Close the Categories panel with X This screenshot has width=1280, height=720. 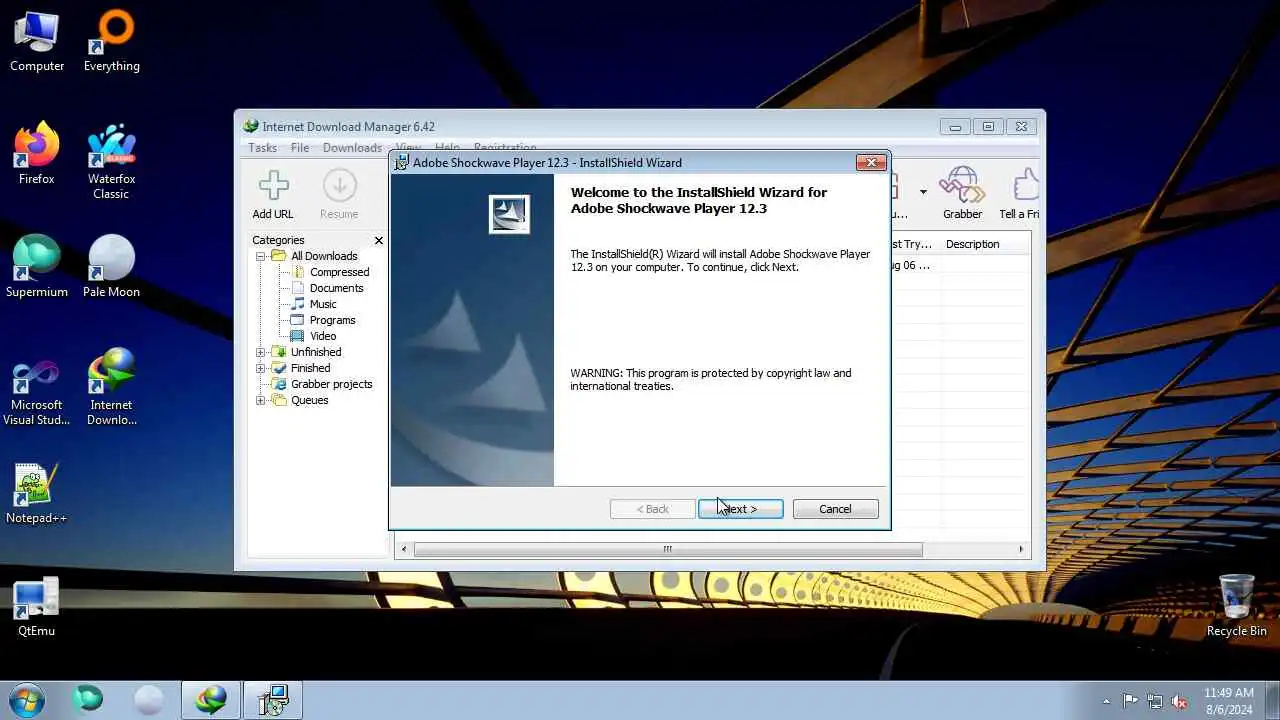[x=379, y=240]
